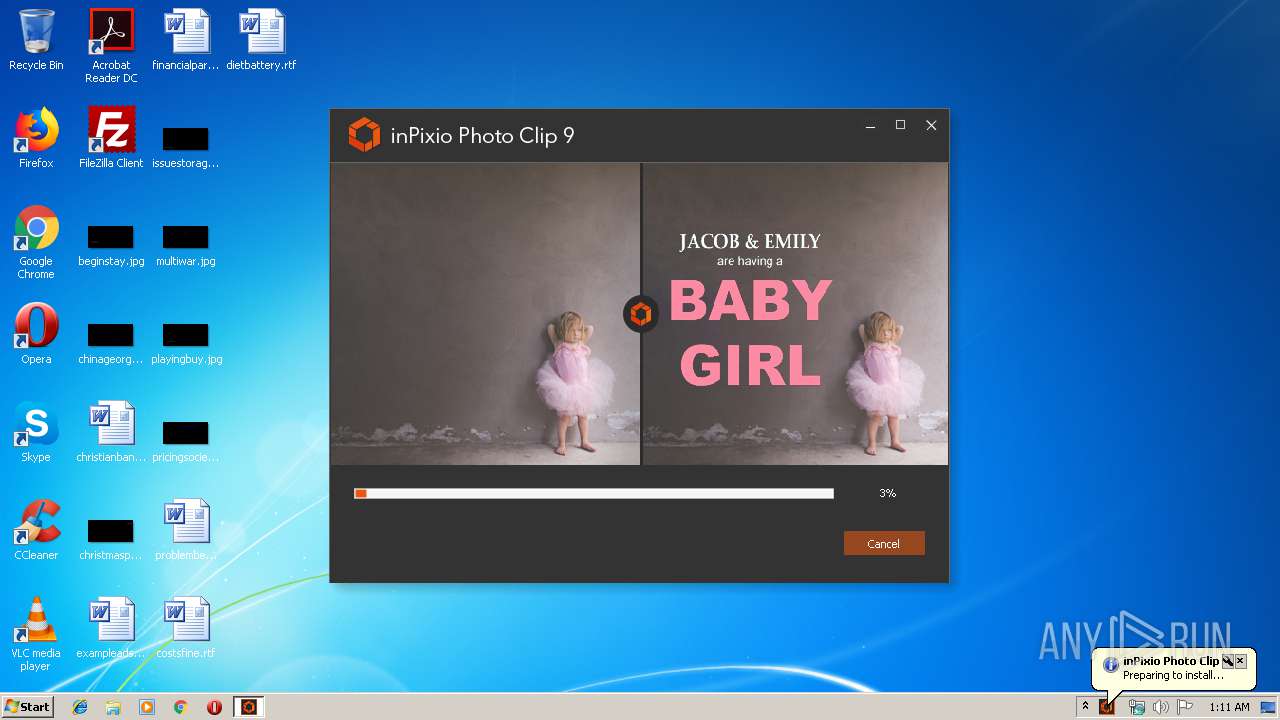Select costsfine.rtf desktop file

[186, 628]
